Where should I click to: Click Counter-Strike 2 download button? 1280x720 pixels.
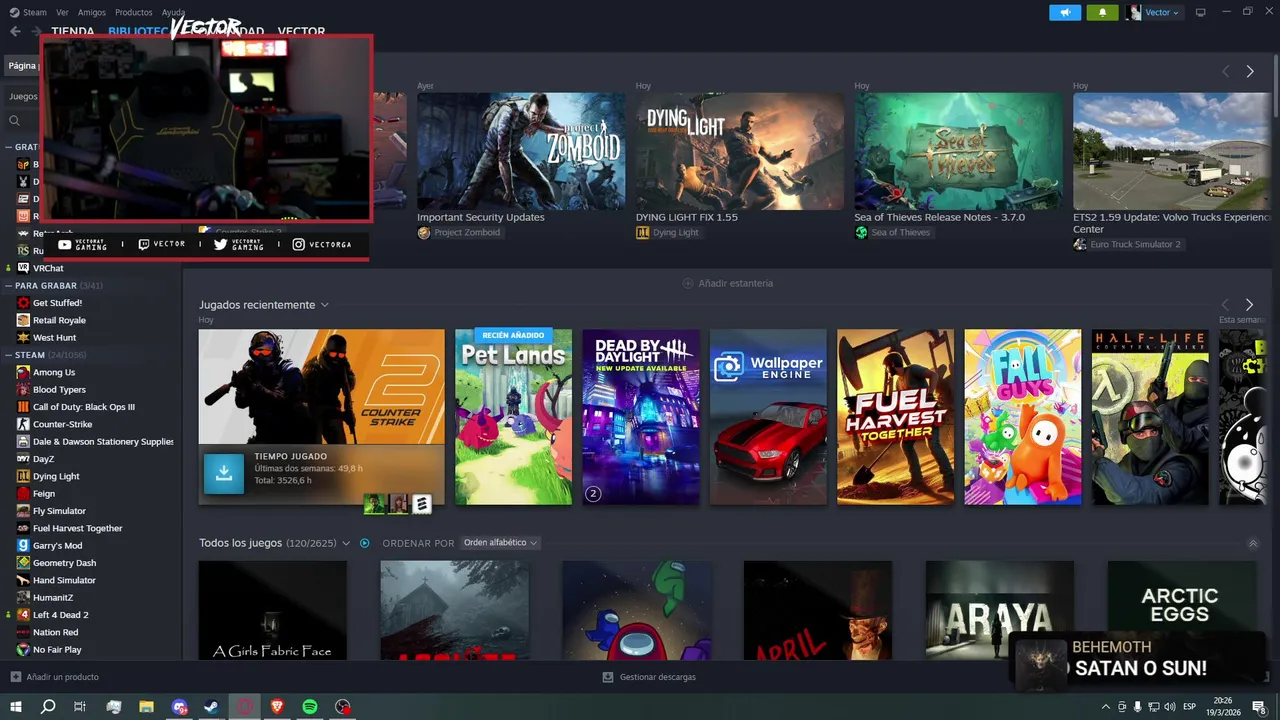click(224, 474)
